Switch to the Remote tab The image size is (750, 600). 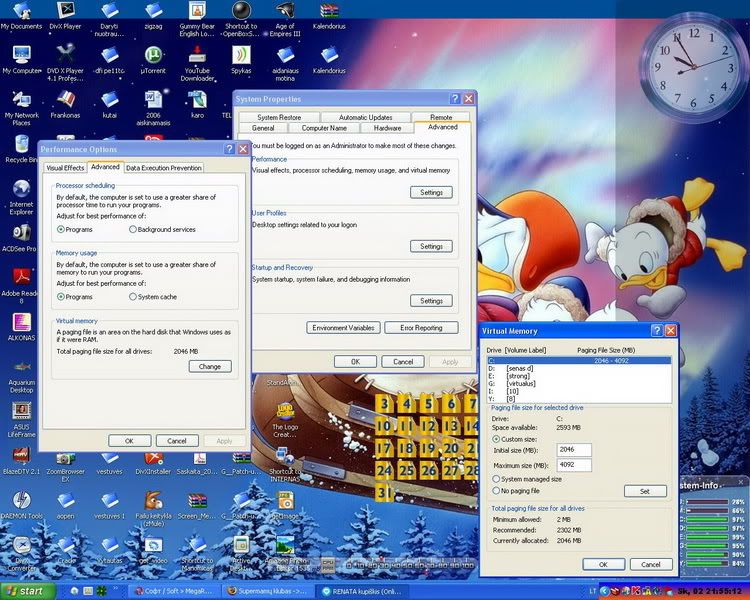click(x=441, y=117)
